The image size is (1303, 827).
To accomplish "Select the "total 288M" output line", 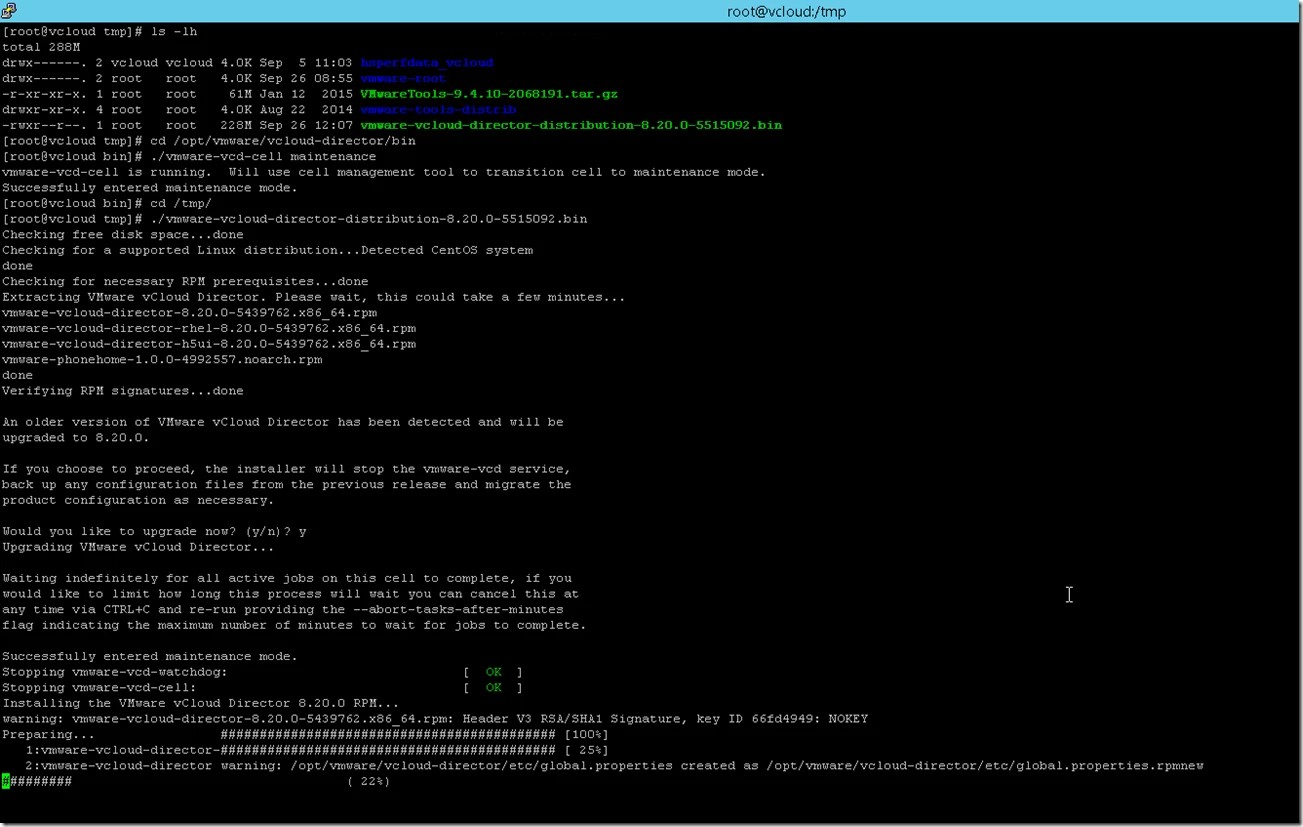I will click(x=41, y=47).
